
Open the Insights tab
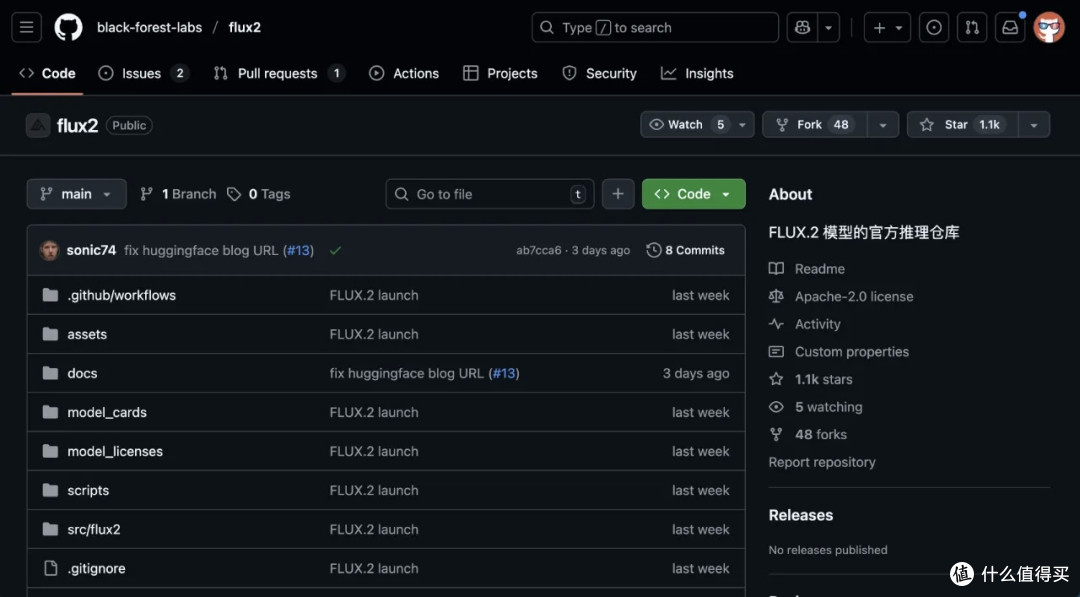[x=697, y=73]
